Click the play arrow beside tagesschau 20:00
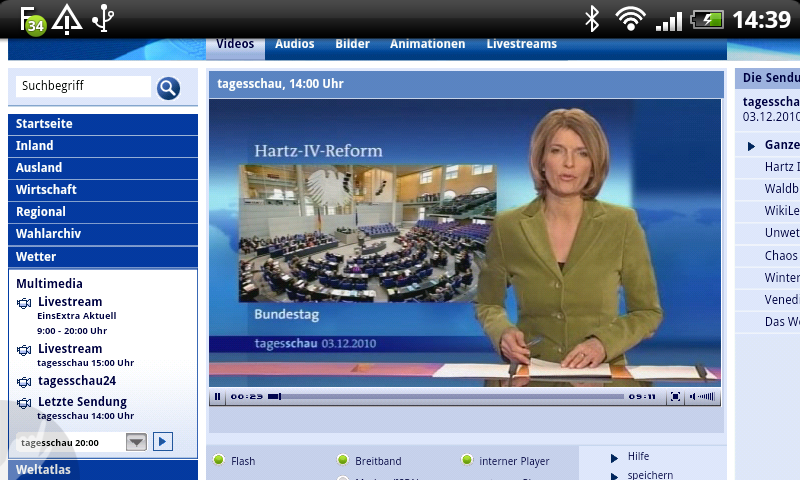This screenshot has width=800, height=480. click(163, 442)
